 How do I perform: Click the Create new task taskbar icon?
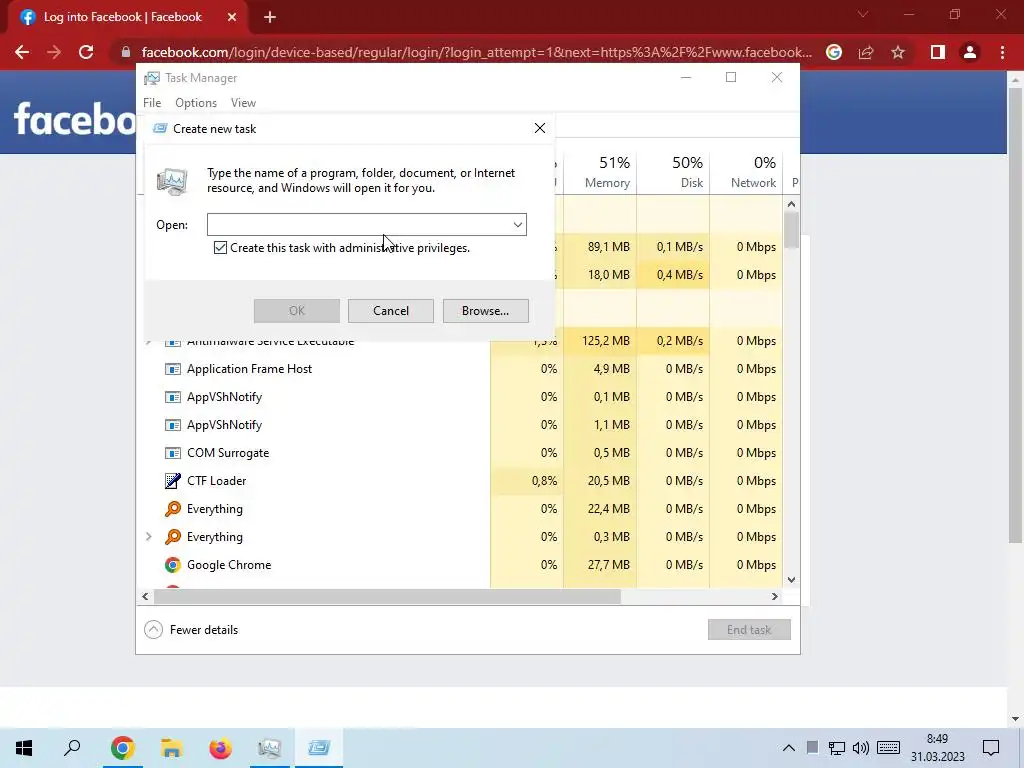(x=319, y=748)
